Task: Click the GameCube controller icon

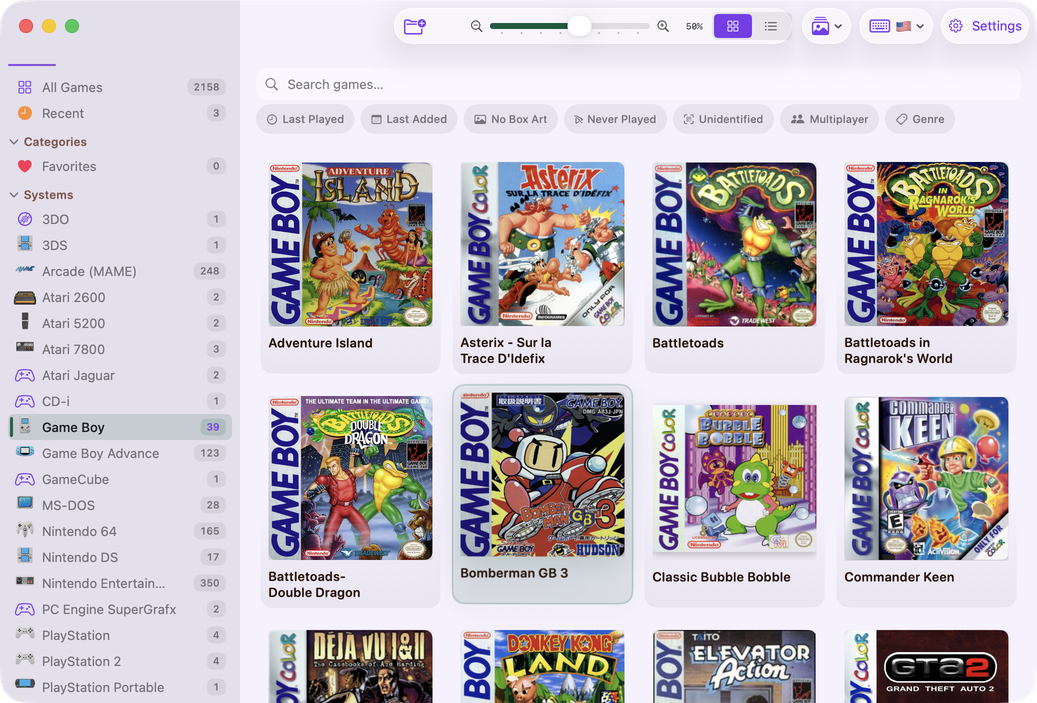Action: point(24,479)
